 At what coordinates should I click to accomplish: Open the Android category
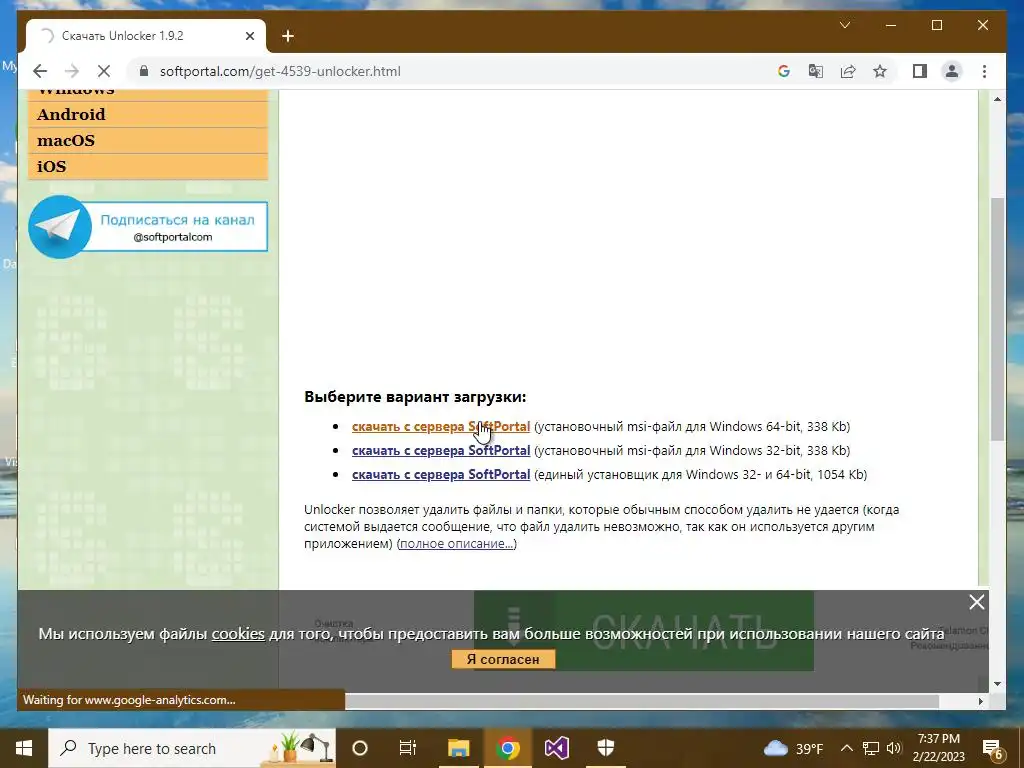(148, 114)
